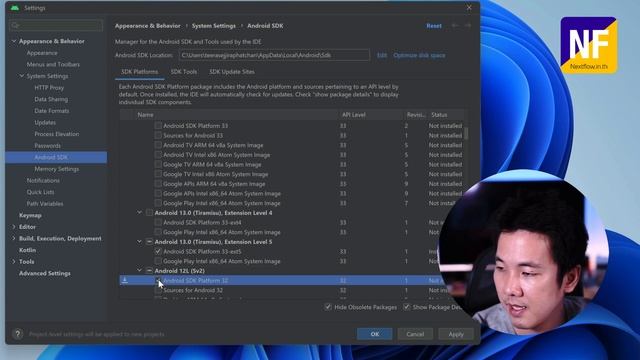The width and height of the screenshot is (640, 360).
Task: Open Notifications settings
Action: (x=43, y=180)
